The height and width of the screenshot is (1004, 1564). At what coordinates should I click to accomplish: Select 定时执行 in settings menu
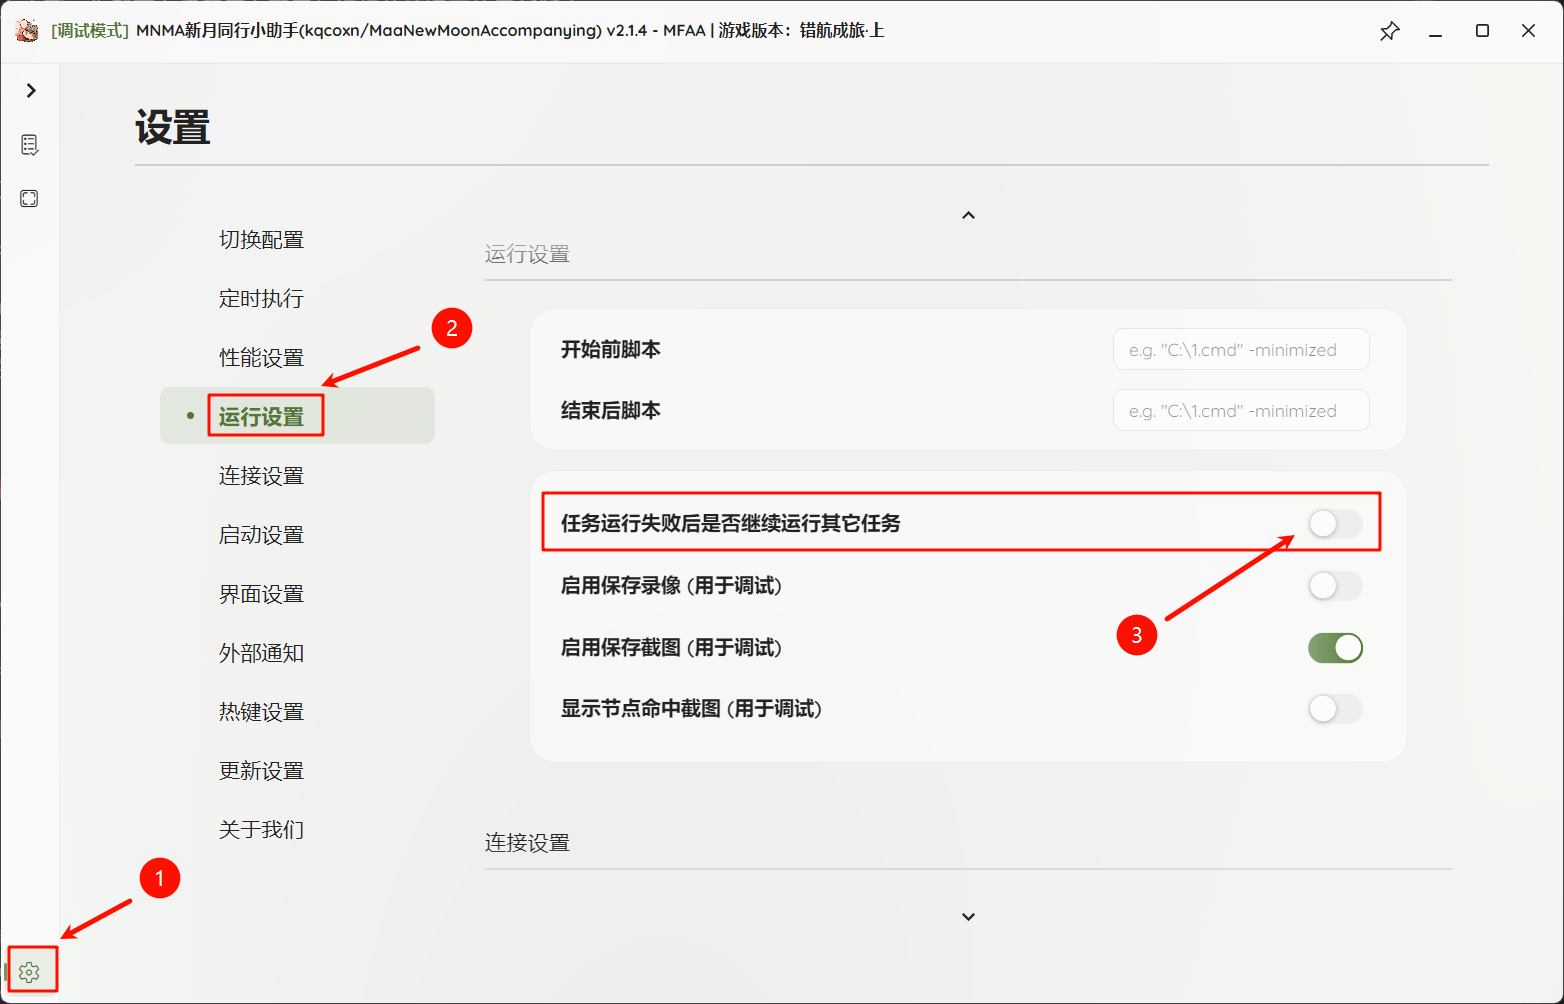click(261, 298)
